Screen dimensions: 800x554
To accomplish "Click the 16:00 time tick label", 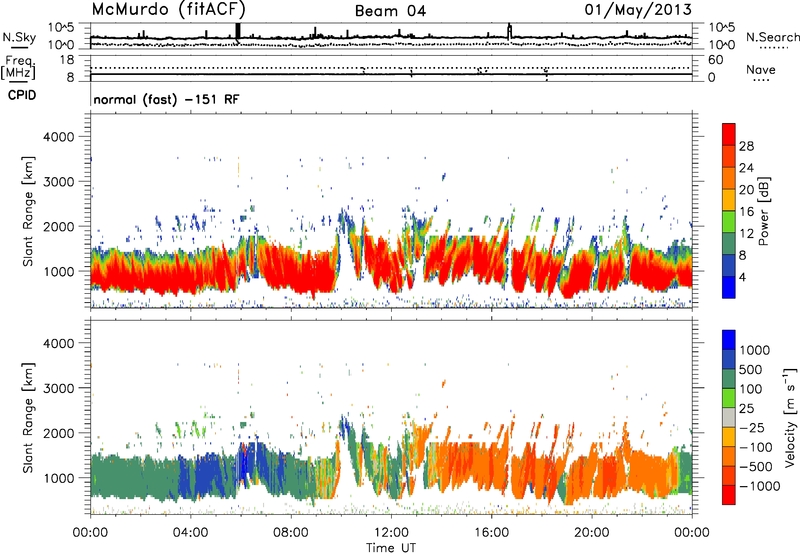I will (491, 533).
